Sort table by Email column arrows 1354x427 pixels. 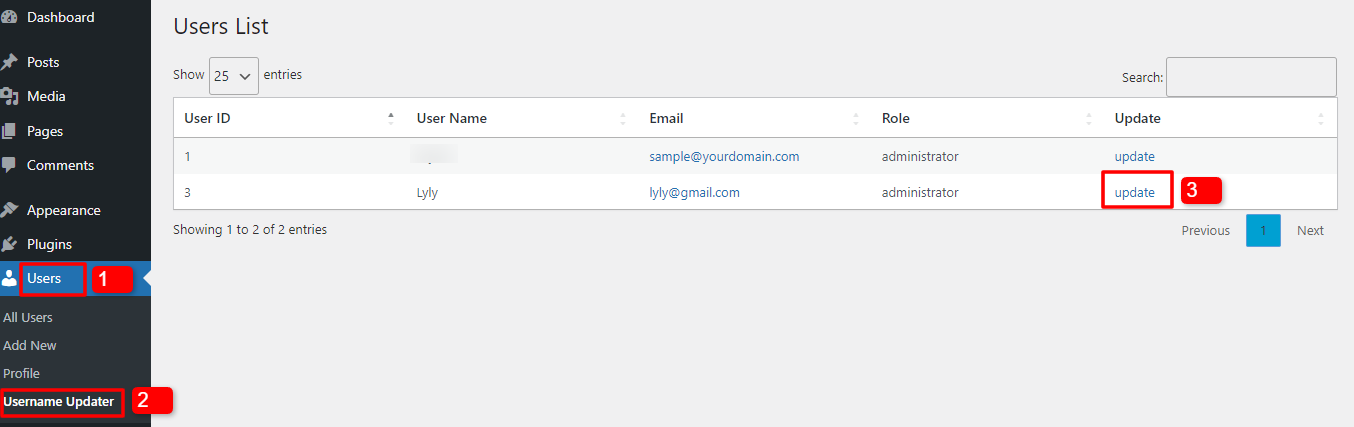(x=855, y=119)
